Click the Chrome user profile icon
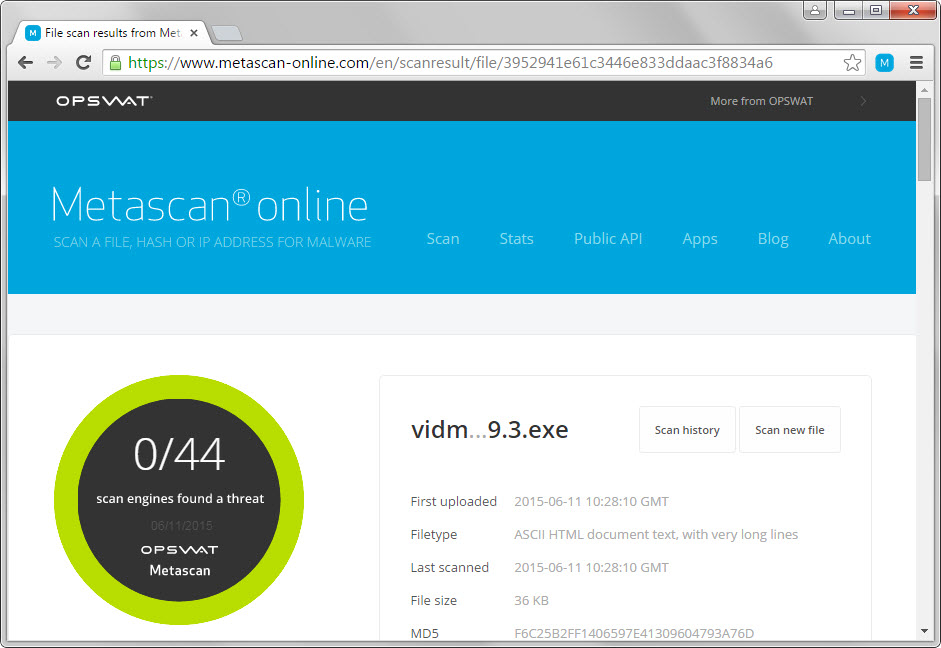 tap(815, 10)
